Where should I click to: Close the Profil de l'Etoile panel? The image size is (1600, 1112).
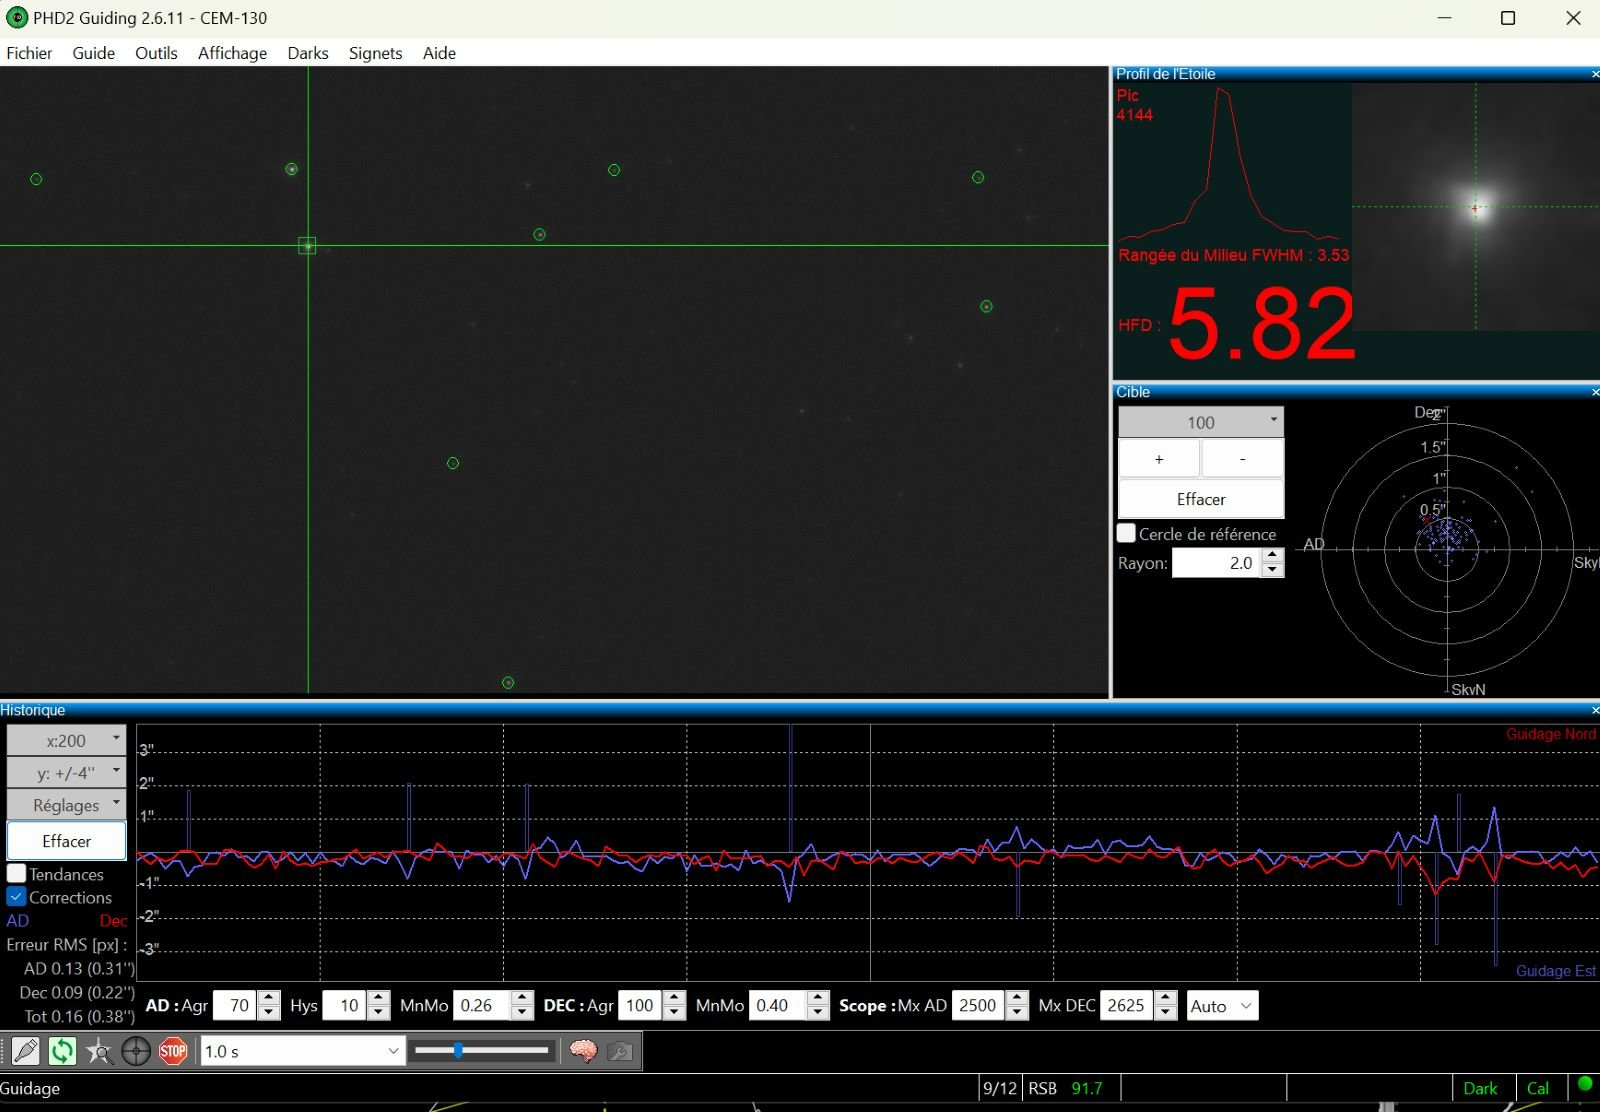point(1594,74)
